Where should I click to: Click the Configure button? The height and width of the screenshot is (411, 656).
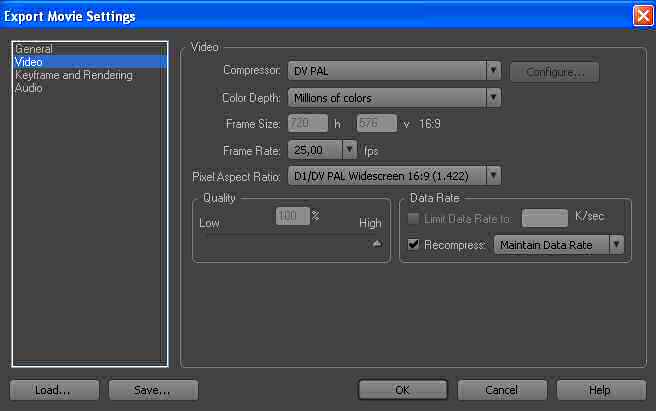click(554, 72)
